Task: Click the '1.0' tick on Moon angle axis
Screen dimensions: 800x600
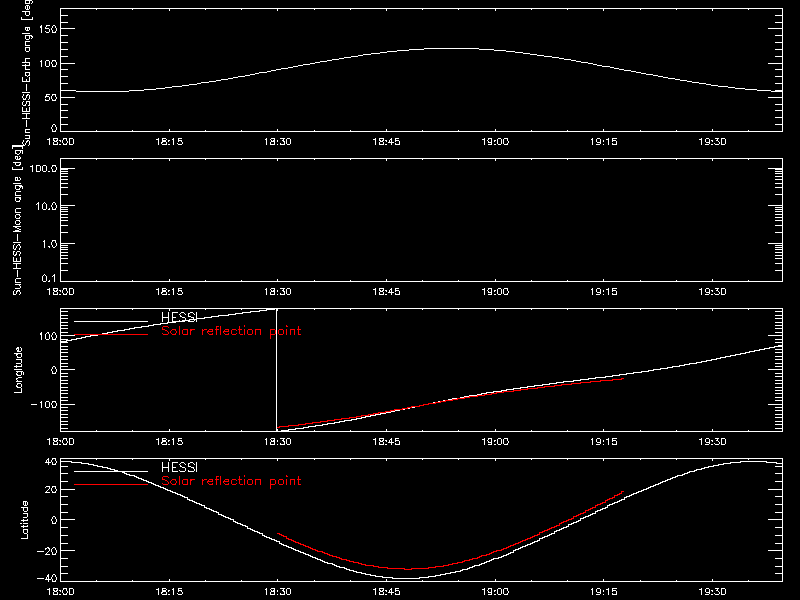Action: pyautogui.click(x=49, y=244)
